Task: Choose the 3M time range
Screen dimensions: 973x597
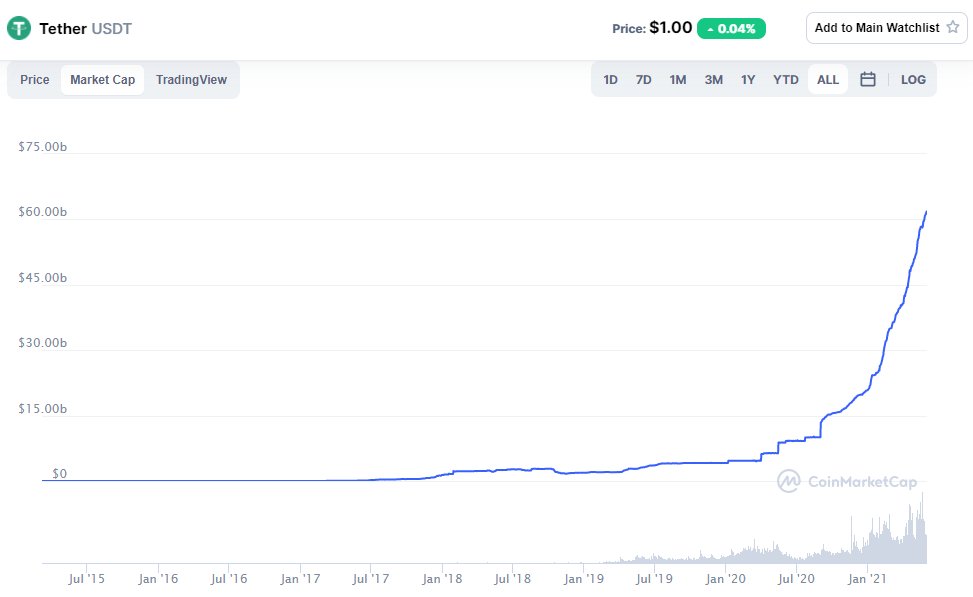Action: (x=714, y=79)
